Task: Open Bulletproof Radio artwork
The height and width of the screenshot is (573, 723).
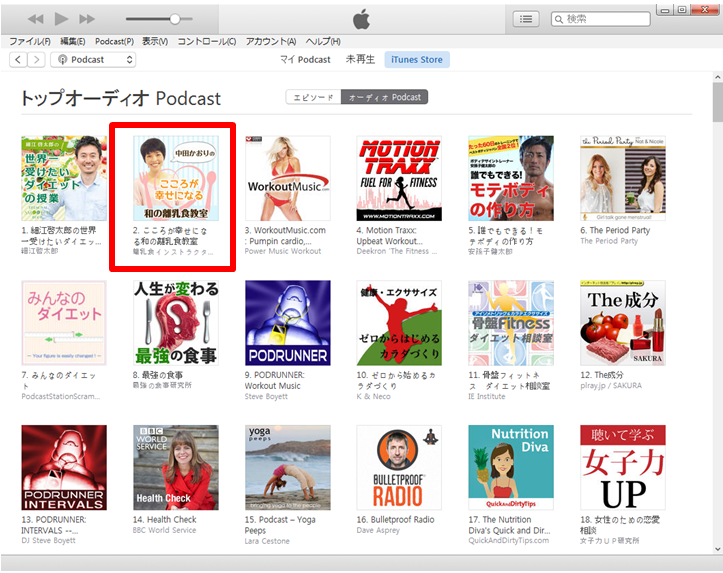Action: click(399, 467)
